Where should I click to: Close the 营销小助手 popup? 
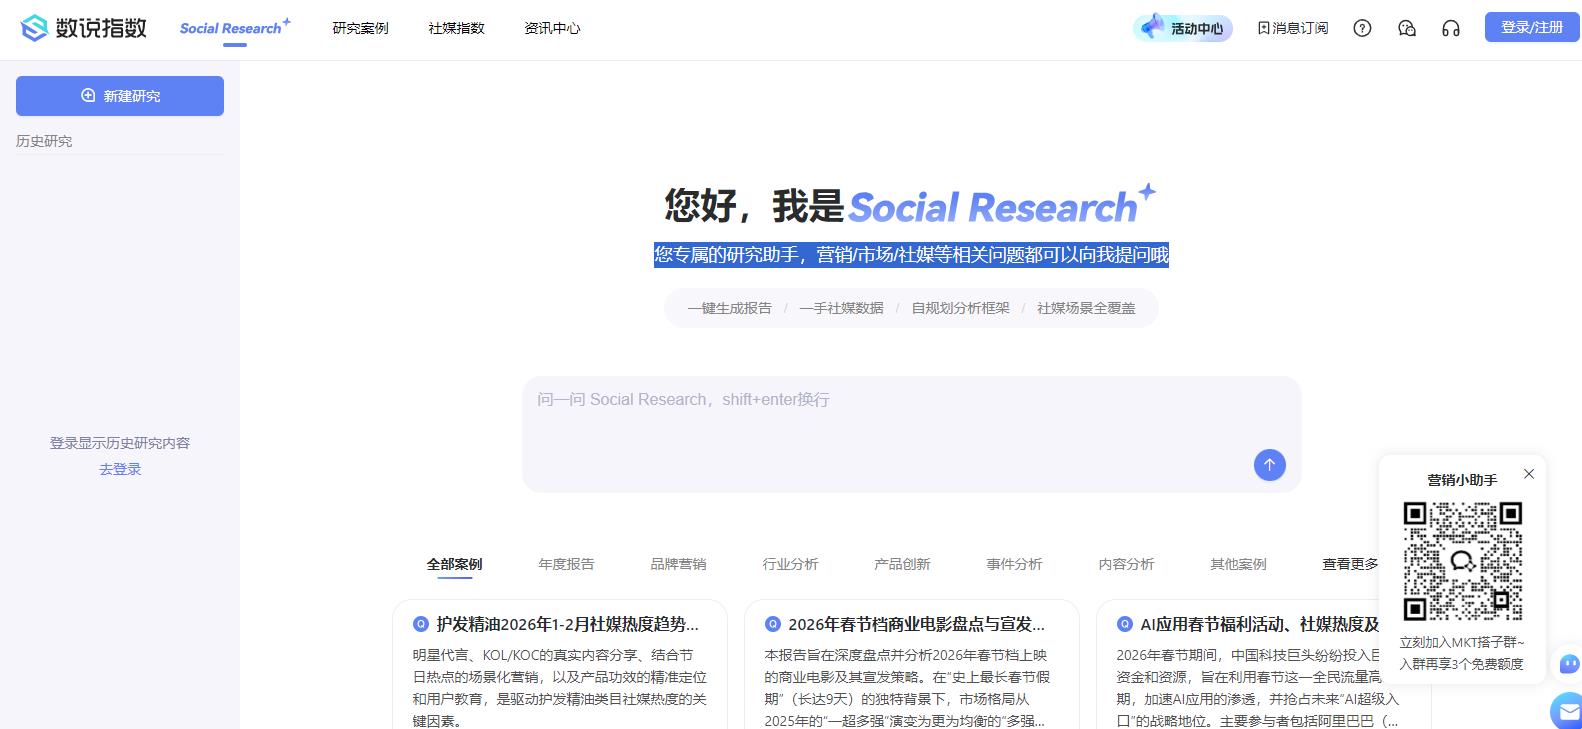pyautogui.click(x=1529, y=474)
